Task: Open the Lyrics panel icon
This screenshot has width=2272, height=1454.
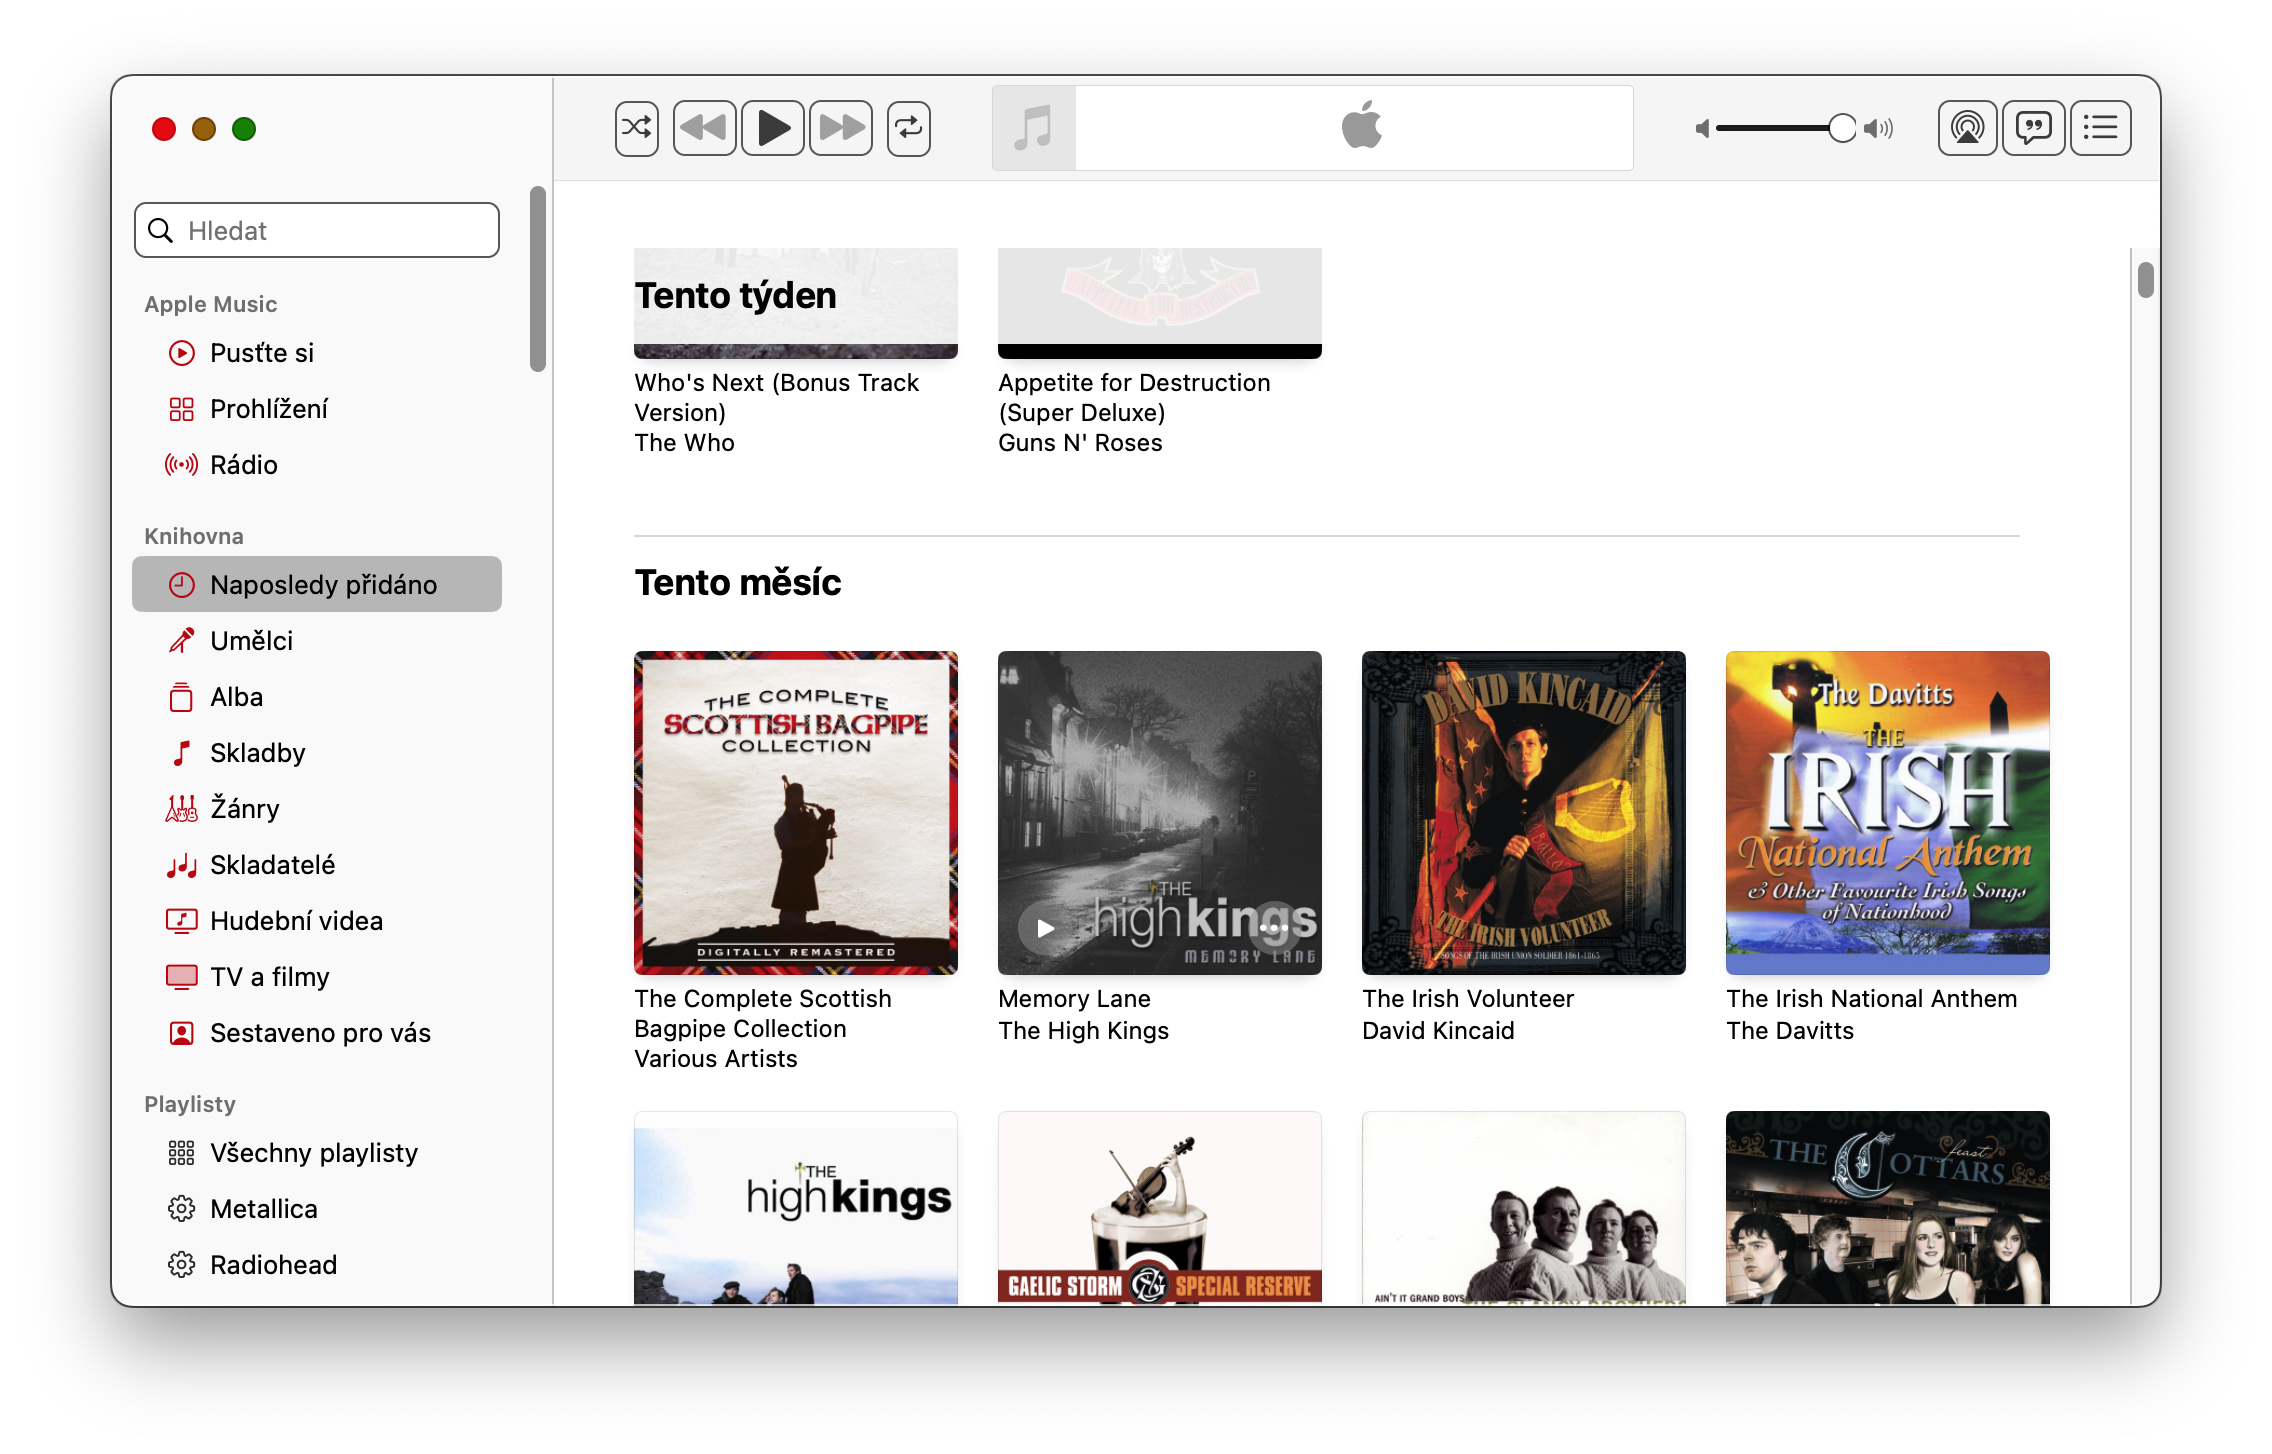Action: tap(2033, 127)
